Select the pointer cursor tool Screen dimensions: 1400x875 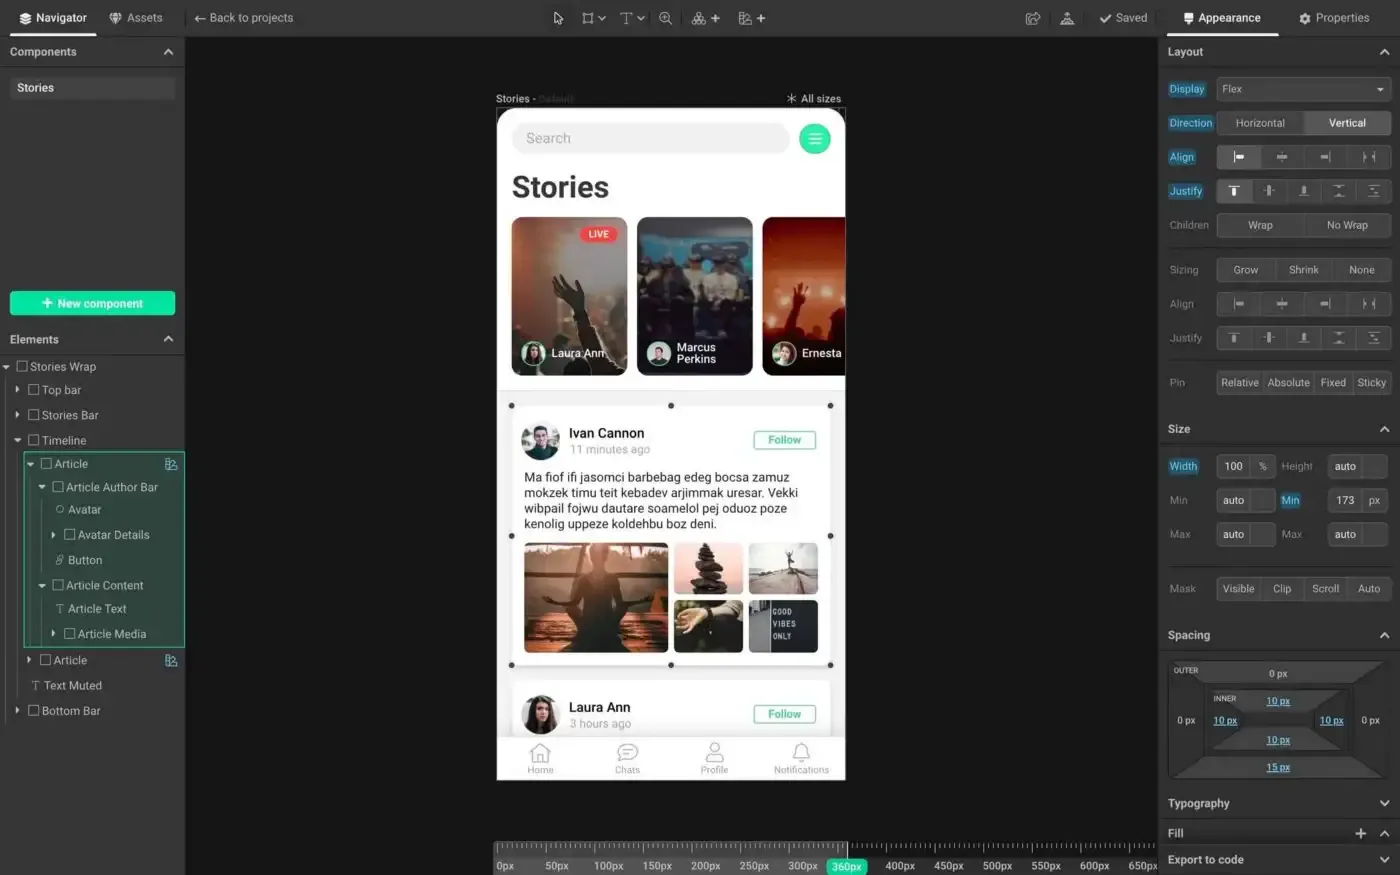(x=558, y=18)
